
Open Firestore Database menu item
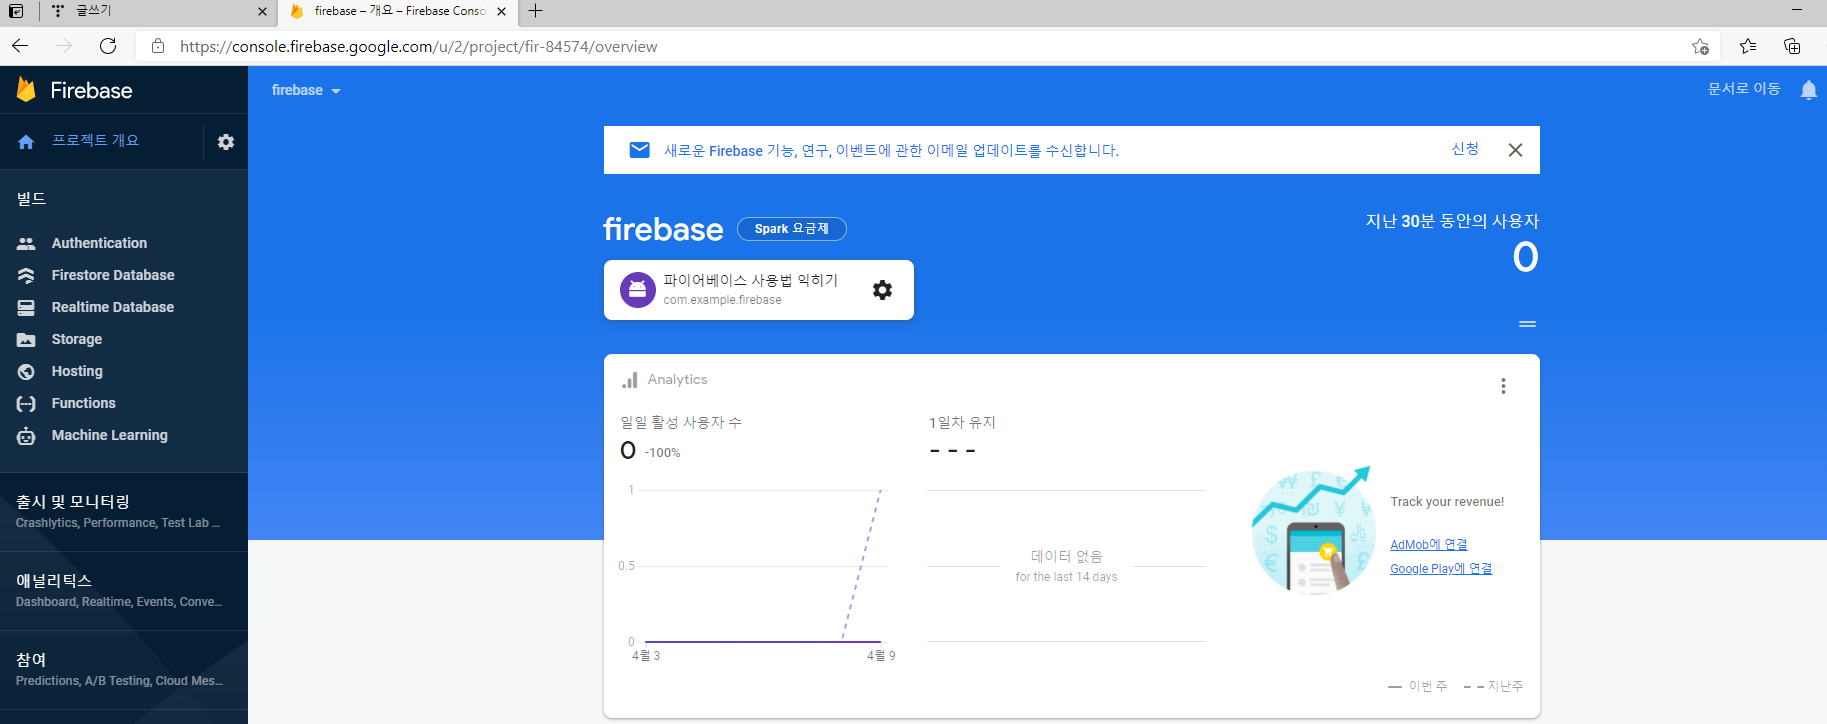[124, 275]
